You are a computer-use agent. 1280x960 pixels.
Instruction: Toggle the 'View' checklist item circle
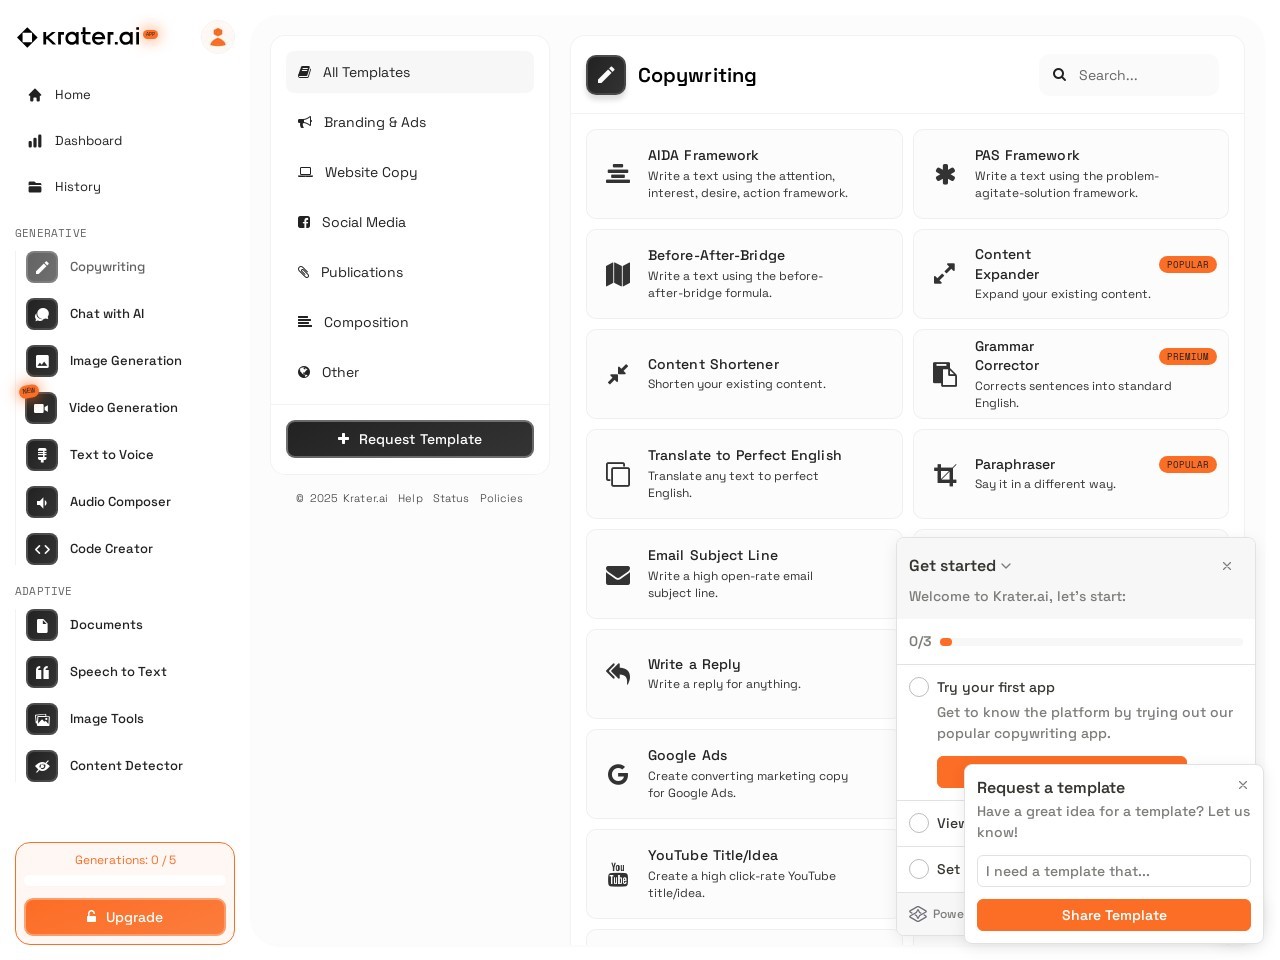pyautogui.click(x=919, y=823)
